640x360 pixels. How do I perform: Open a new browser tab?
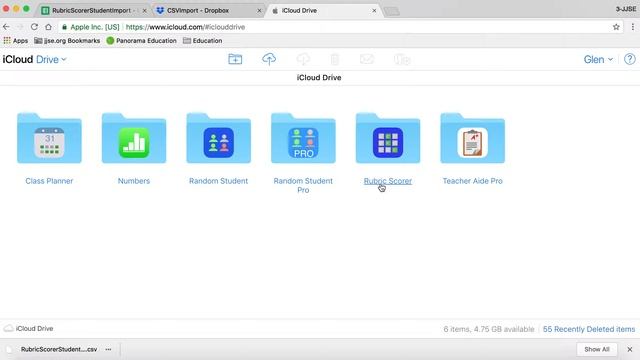[392, 11]
